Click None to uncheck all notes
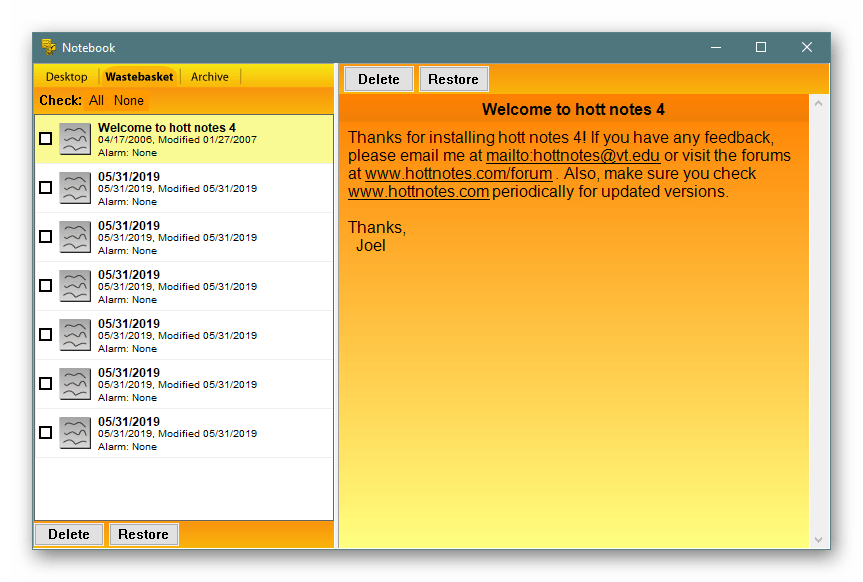Screen dimensions: 863x582 pos(129,101)
